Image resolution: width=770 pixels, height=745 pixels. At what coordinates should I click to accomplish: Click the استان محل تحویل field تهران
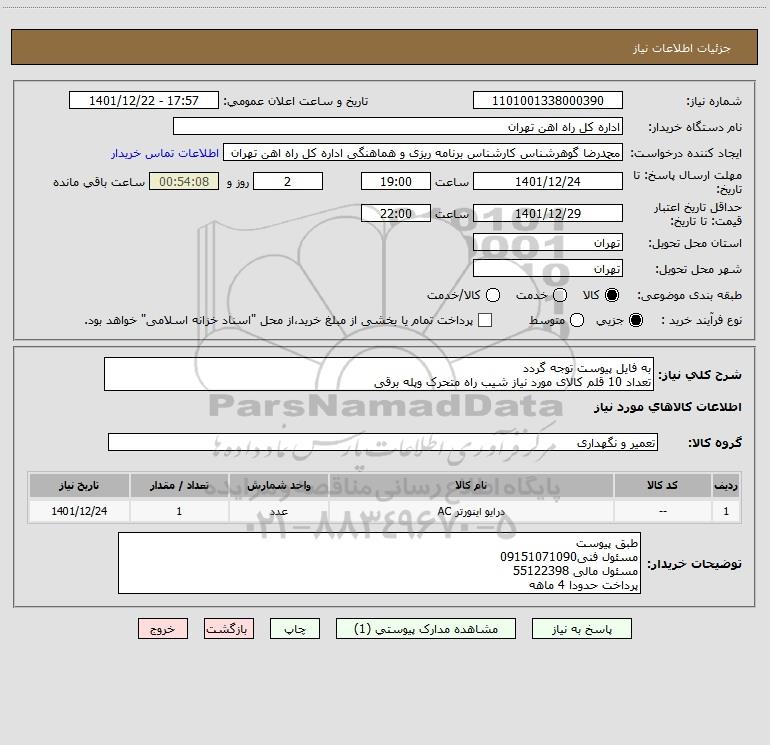point(548,243)
